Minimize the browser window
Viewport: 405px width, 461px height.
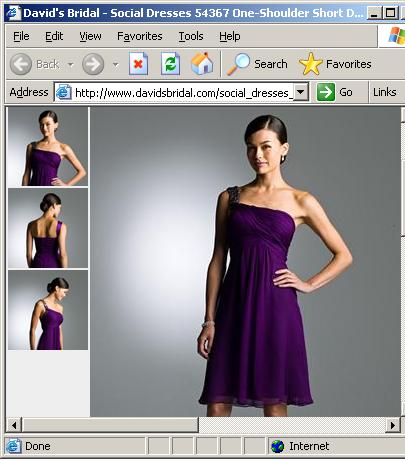tap(374, 13)
